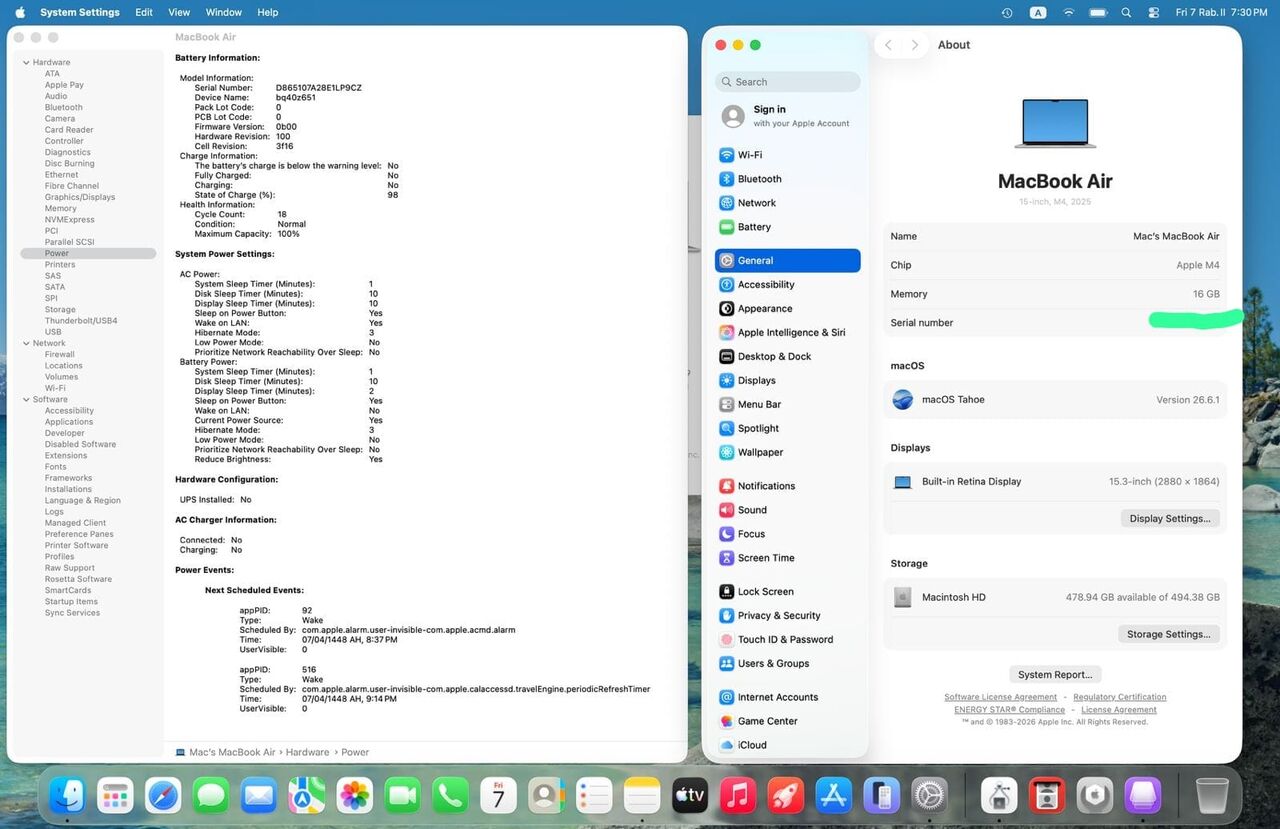Open Accessibility in the System Settings sidebar
This screenshot has height=829, width=1280.
pos(787,284)
